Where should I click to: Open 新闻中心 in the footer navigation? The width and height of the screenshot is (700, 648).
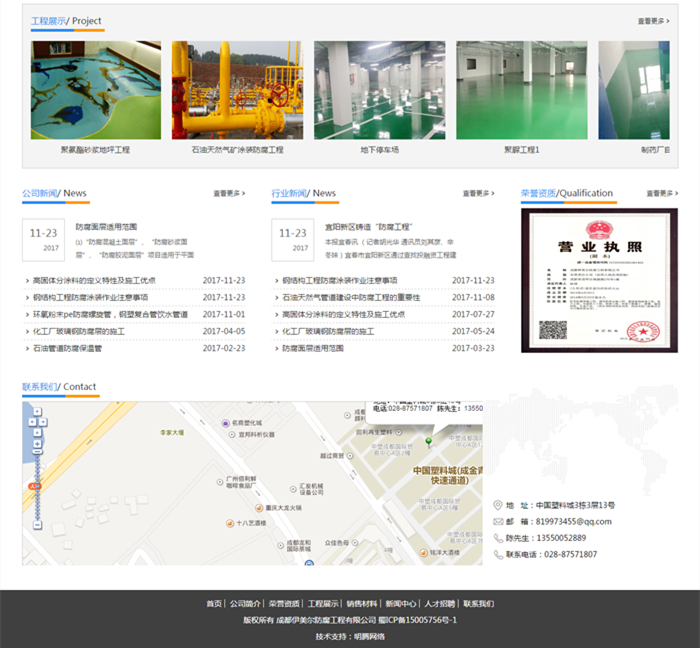(x=401, y=604)
